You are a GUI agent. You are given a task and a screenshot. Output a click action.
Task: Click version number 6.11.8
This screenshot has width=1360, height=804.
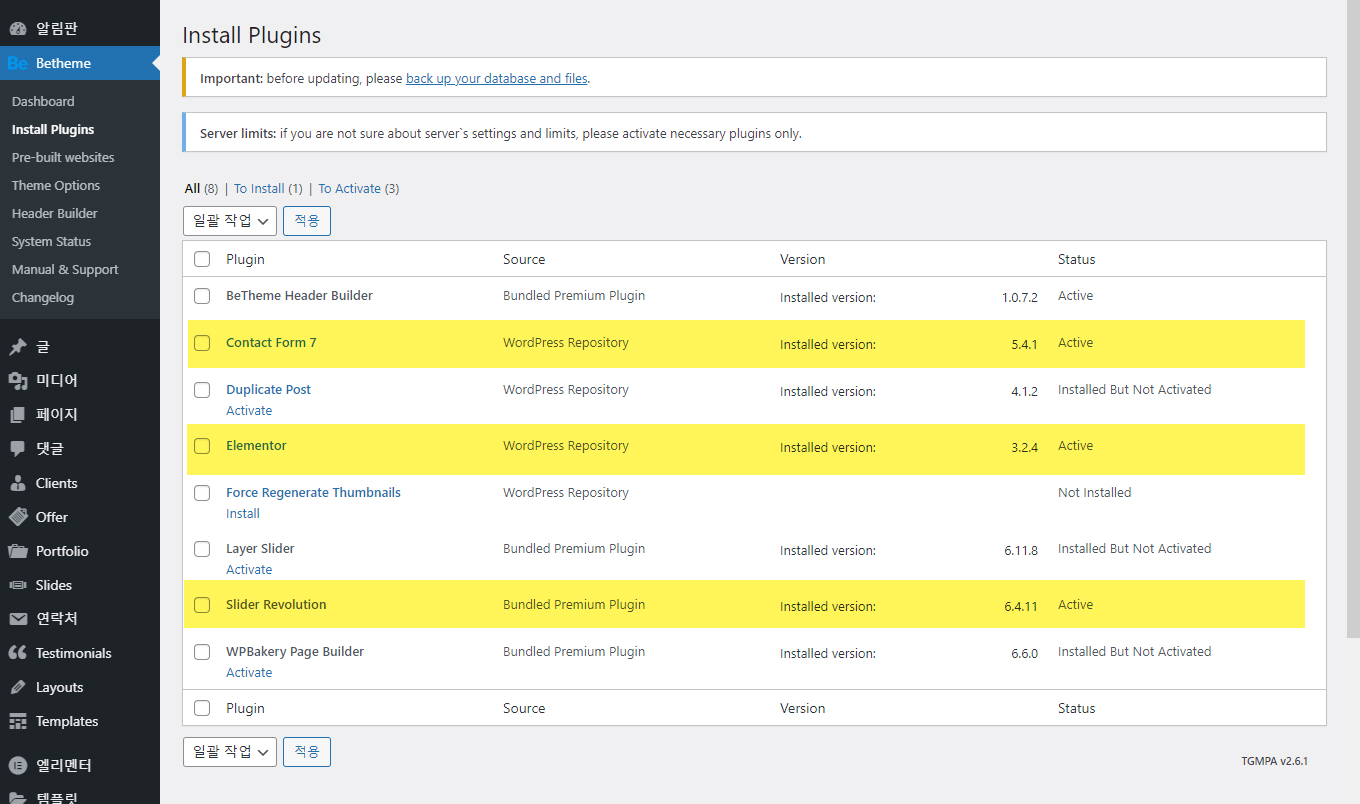pyautogui.click(x=1021, y=551)
